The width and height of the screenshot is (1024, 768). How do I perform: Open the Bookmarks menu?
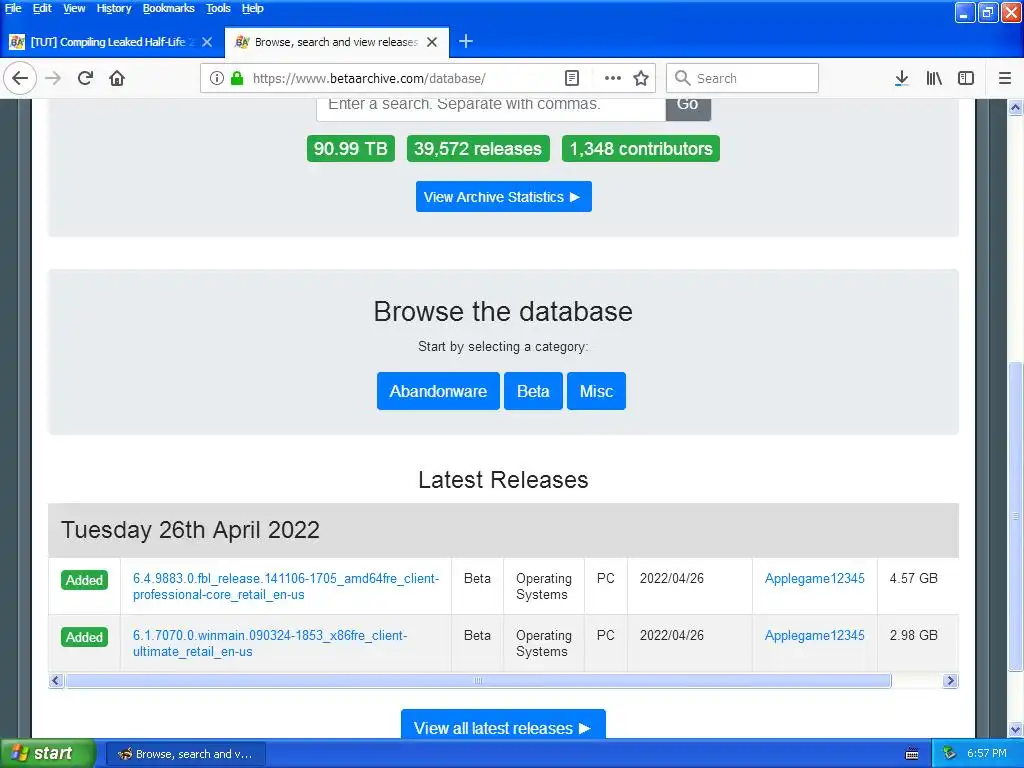[x=168, y=8]
